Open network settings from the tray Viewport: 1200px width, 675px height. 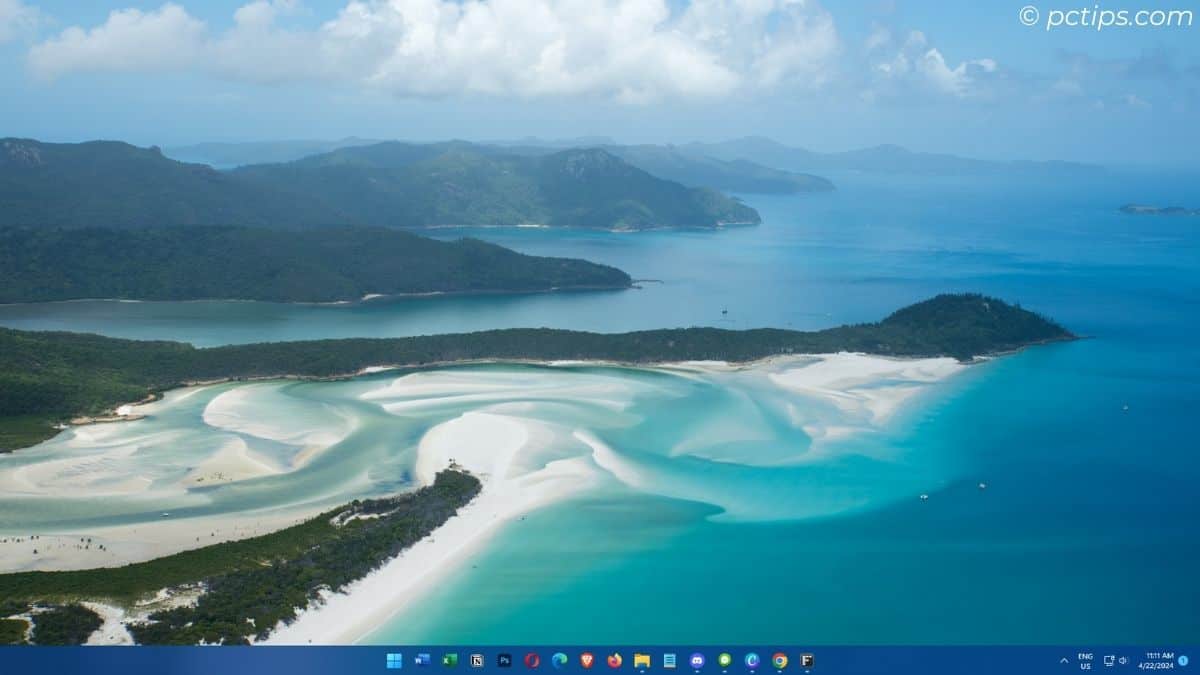click(x=1109, y=660)
